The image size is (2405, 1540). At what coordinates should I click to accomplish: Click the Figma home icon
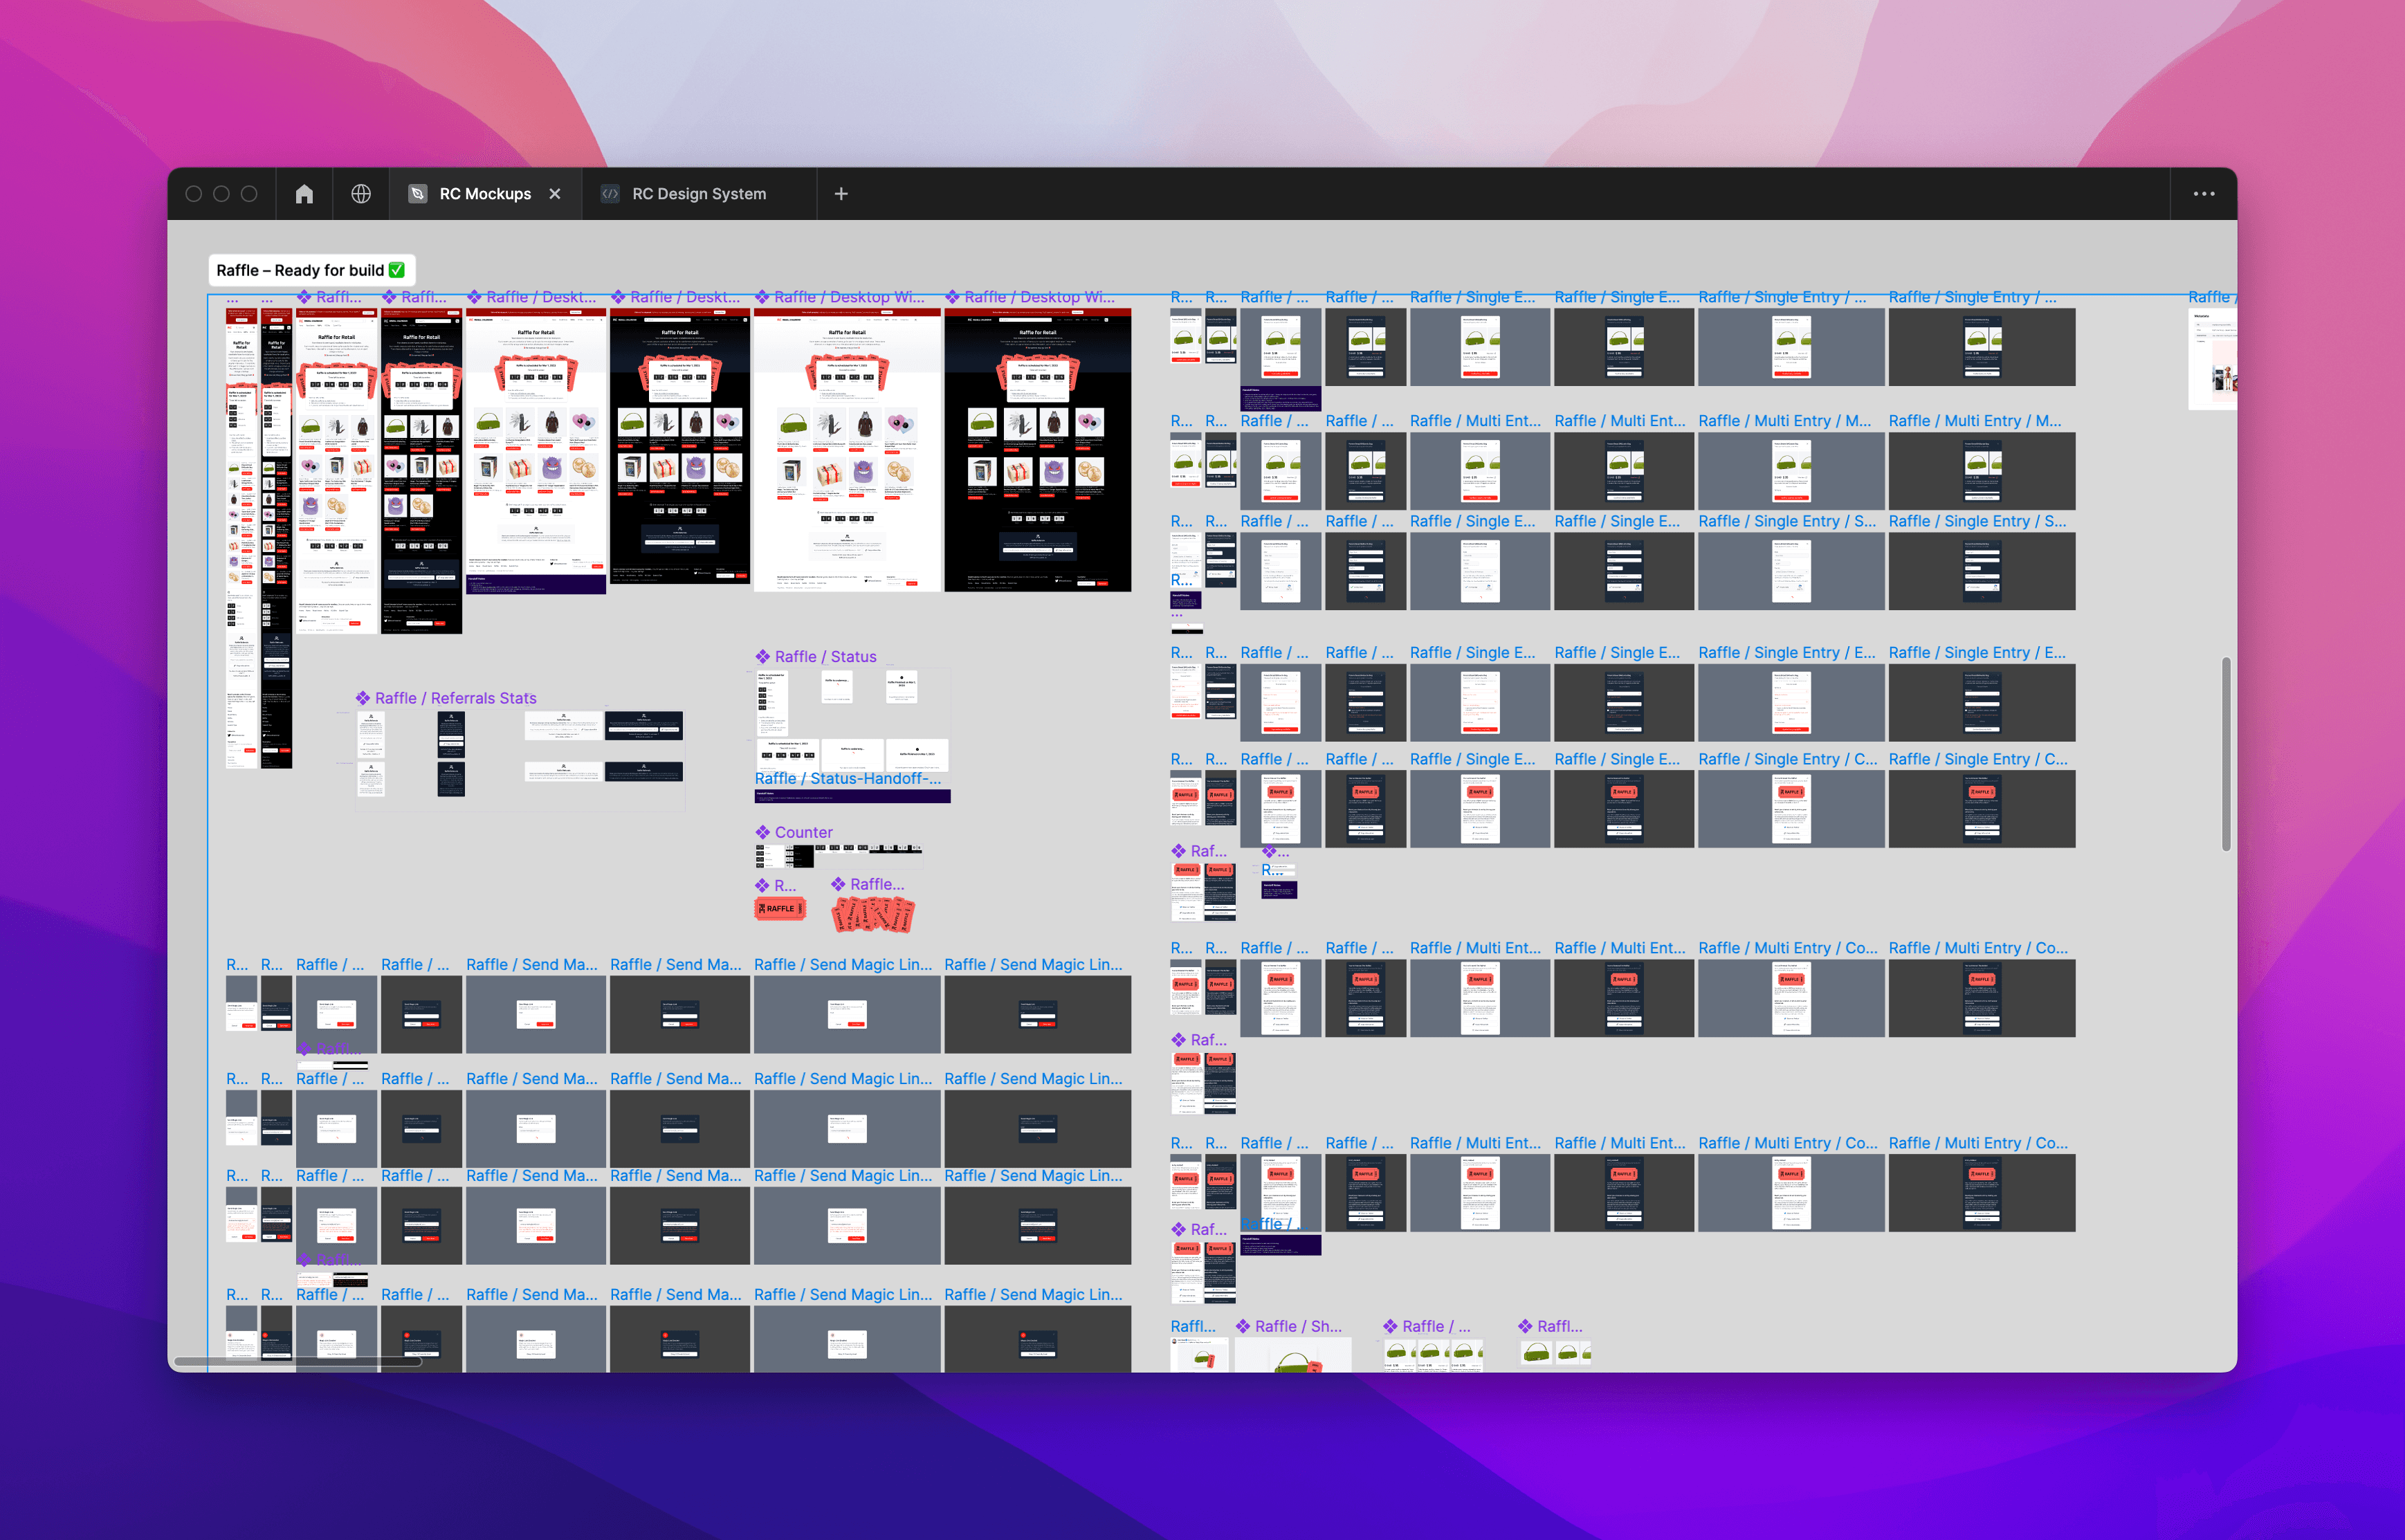click(304, 194)
